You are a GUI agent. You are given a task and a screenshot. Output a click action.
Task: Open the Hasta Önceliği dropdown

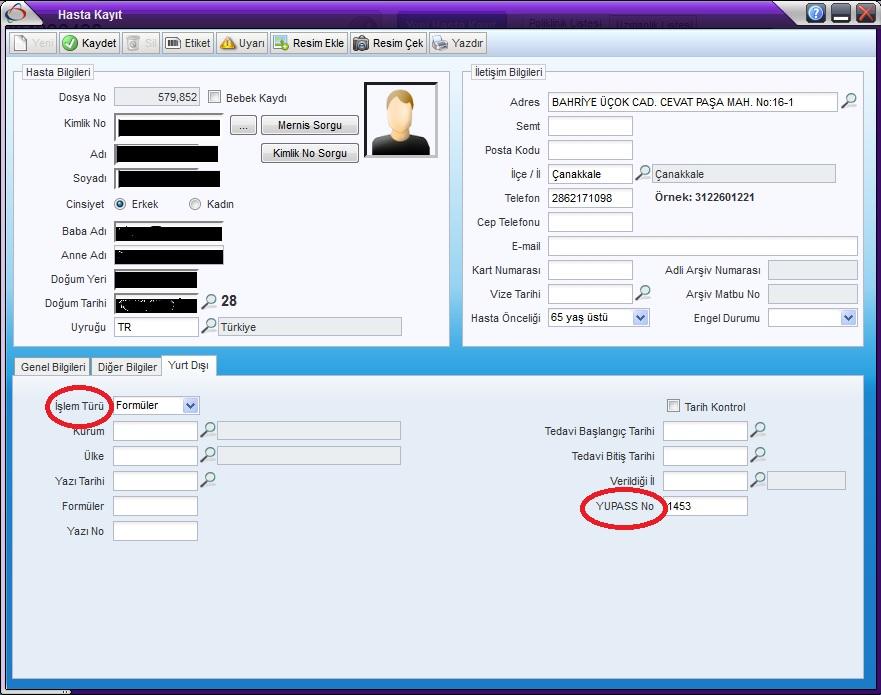640,318
